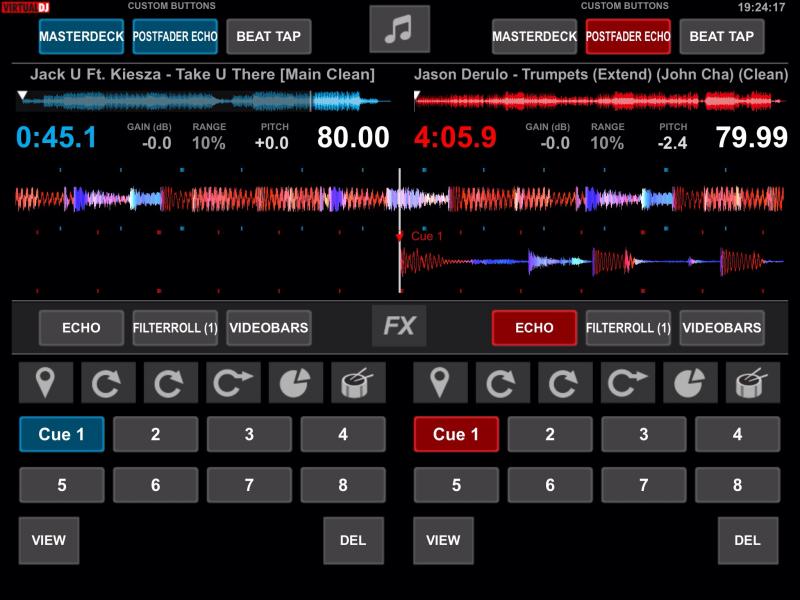Select left deck loop roll arrow icon
This screenshot has height=600, width=800.
[233, 383]
